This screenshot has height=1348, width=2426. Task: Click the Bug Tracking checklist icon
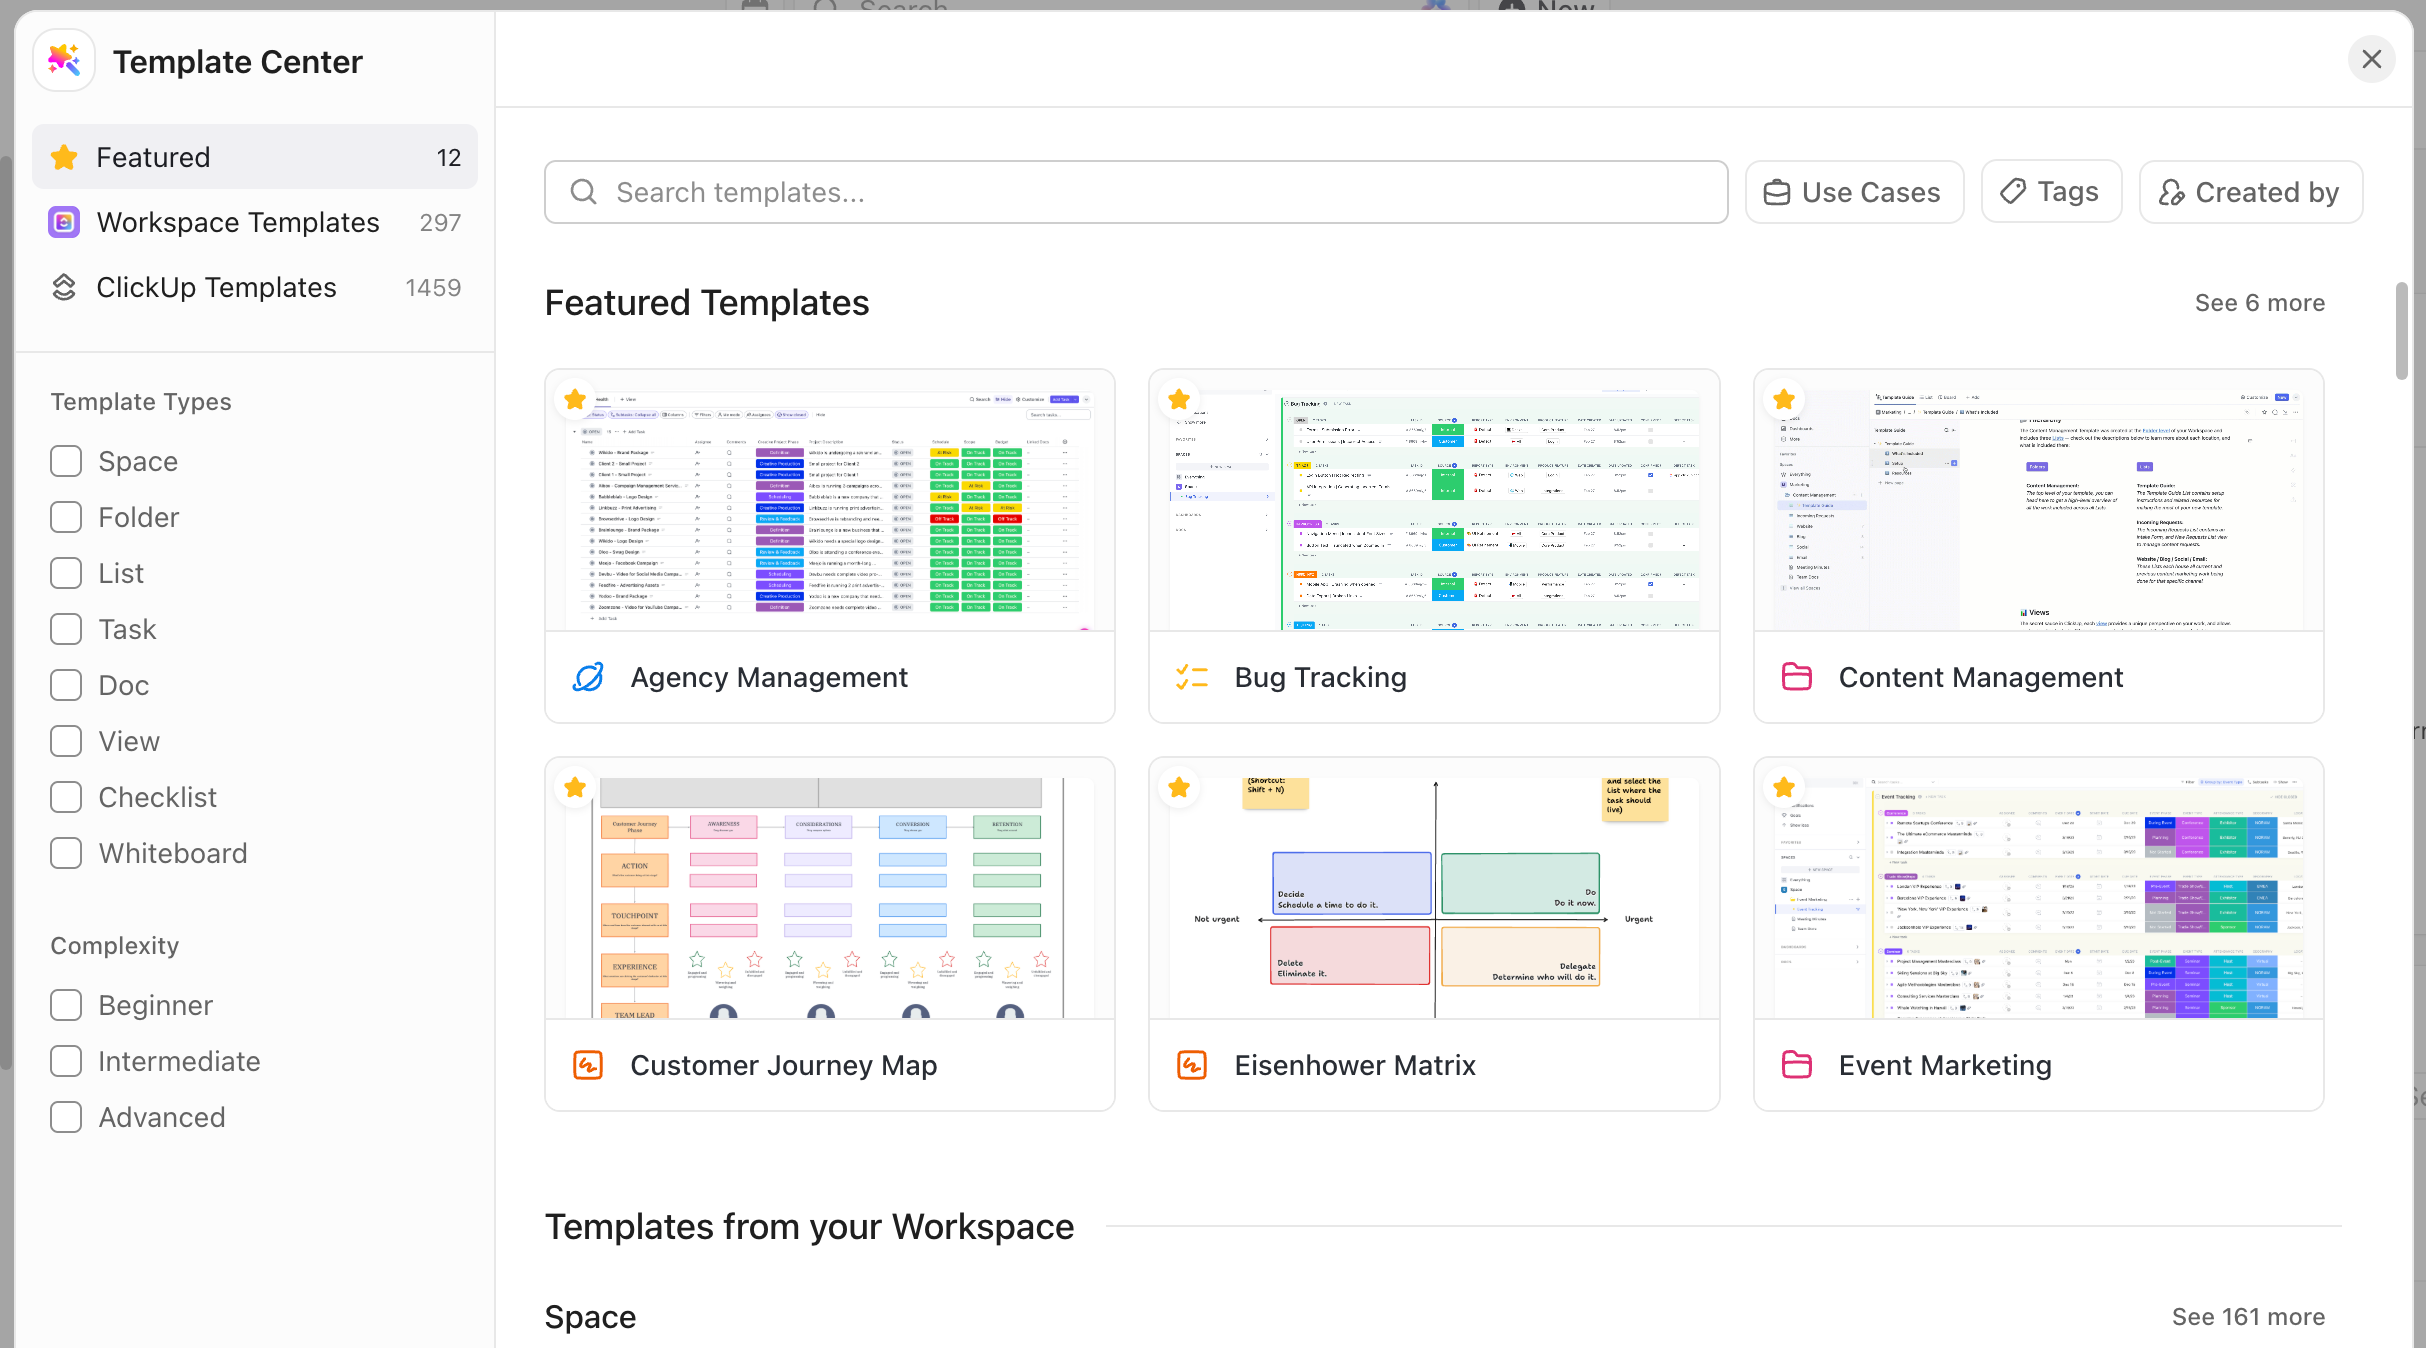coord(1192,676)
